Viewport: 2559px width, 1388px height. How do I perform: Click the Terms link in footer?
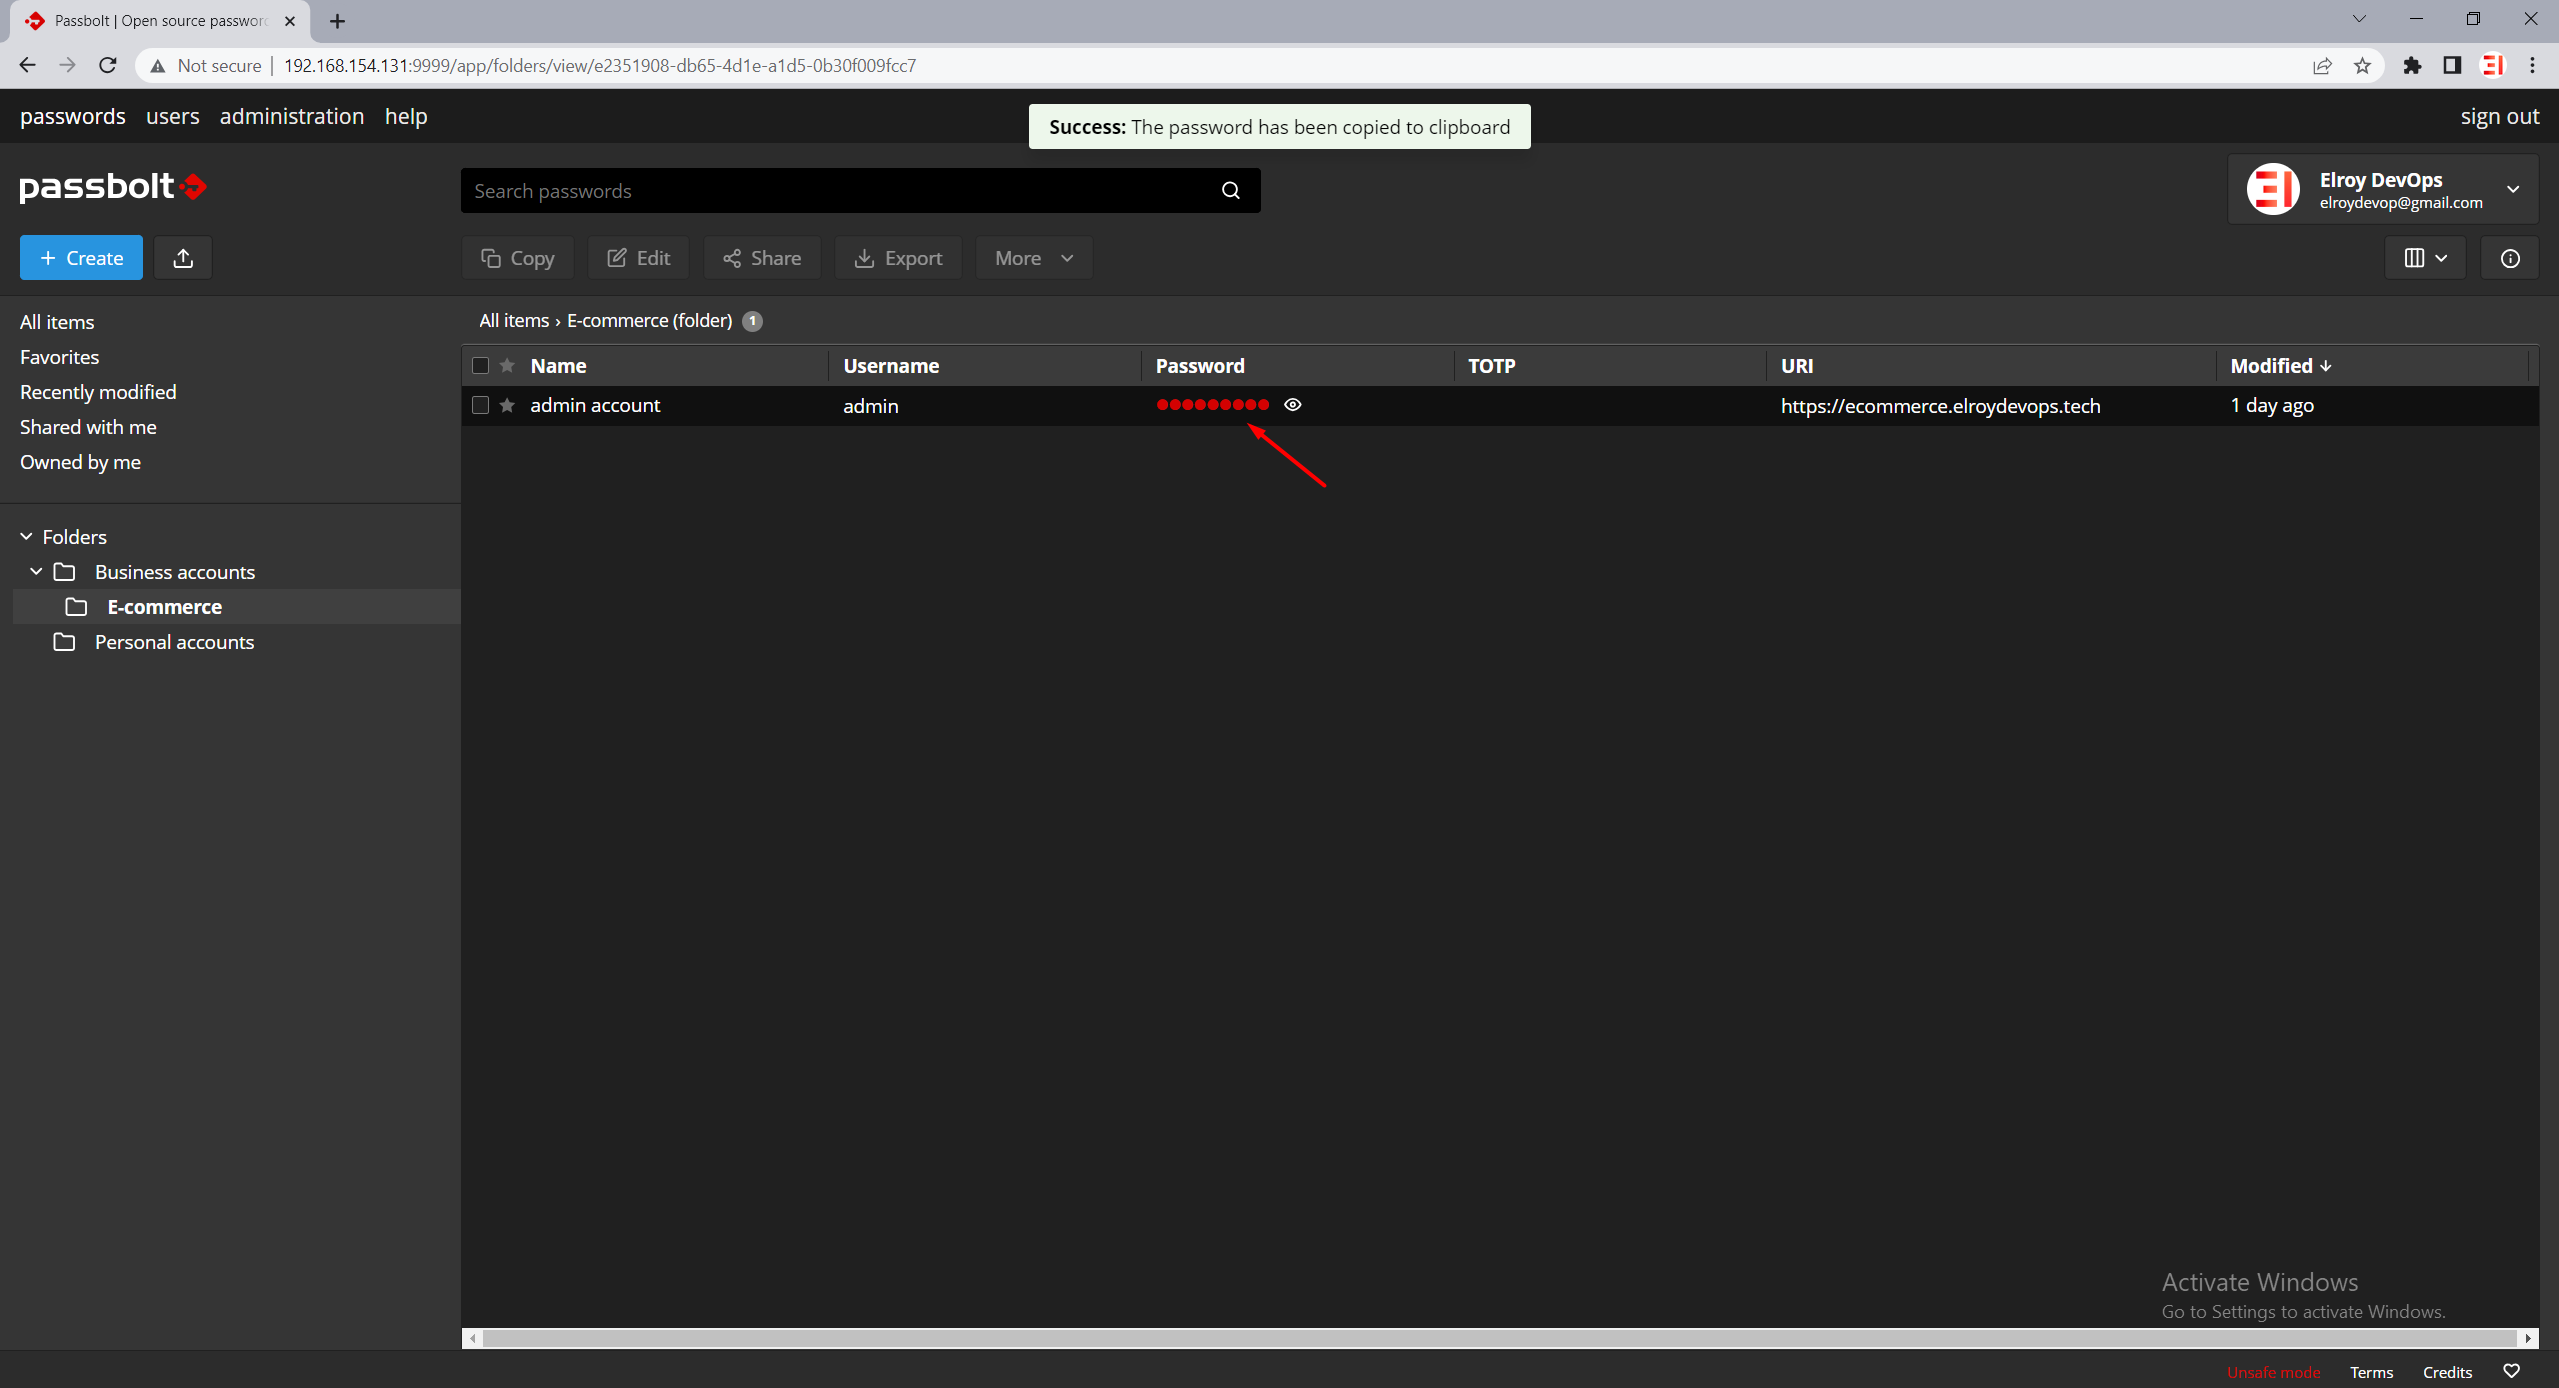pos(2371,1372)
